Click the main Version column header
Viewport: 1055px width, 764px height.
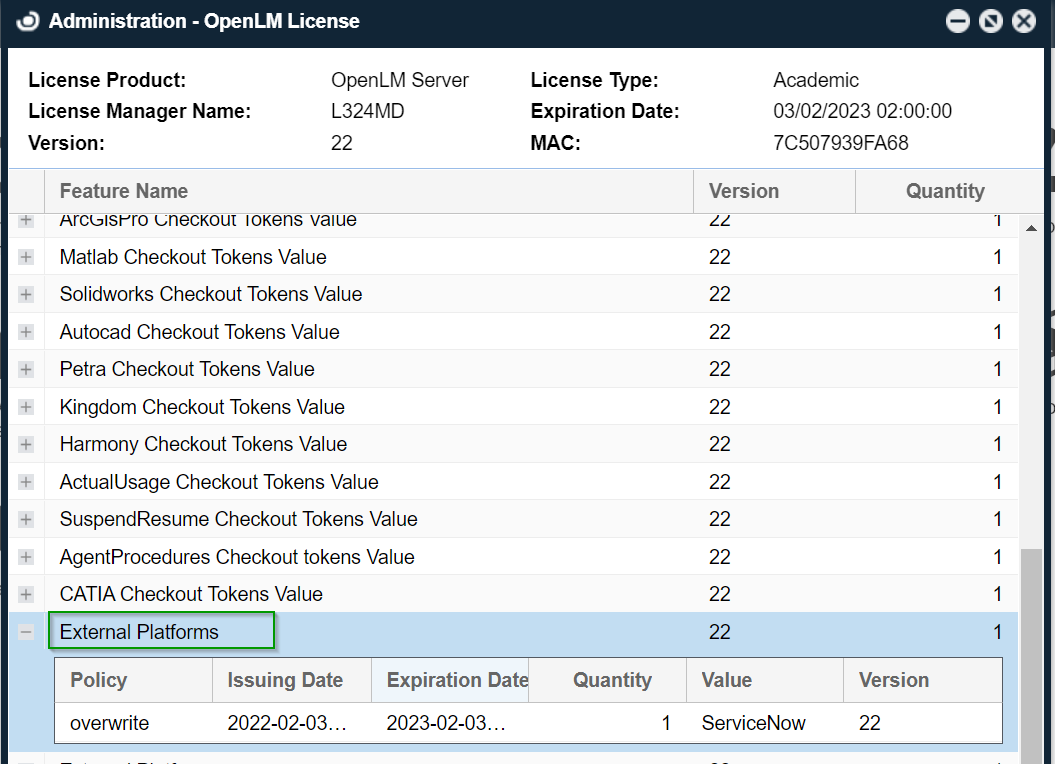click(x=743, y=191)
